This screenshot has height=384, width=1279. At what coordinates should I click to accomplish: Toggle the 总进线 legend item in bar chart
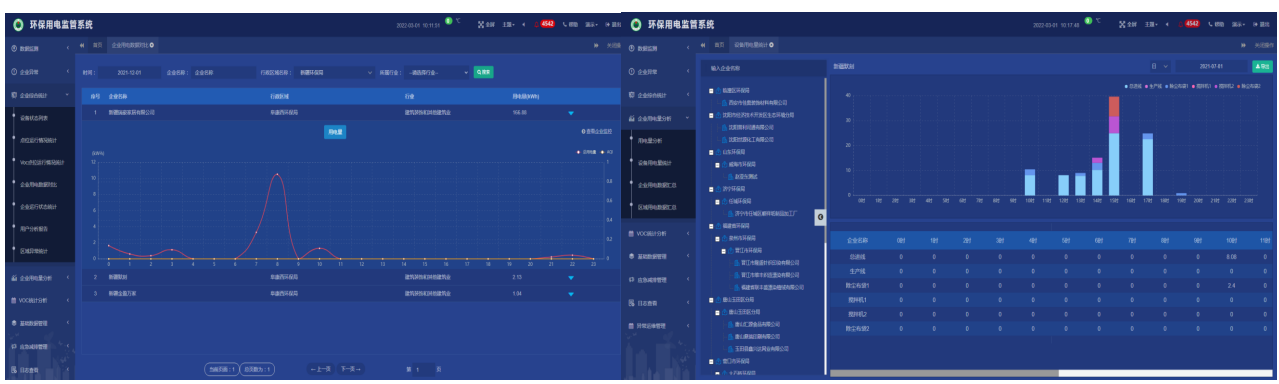pos(1134,86)
